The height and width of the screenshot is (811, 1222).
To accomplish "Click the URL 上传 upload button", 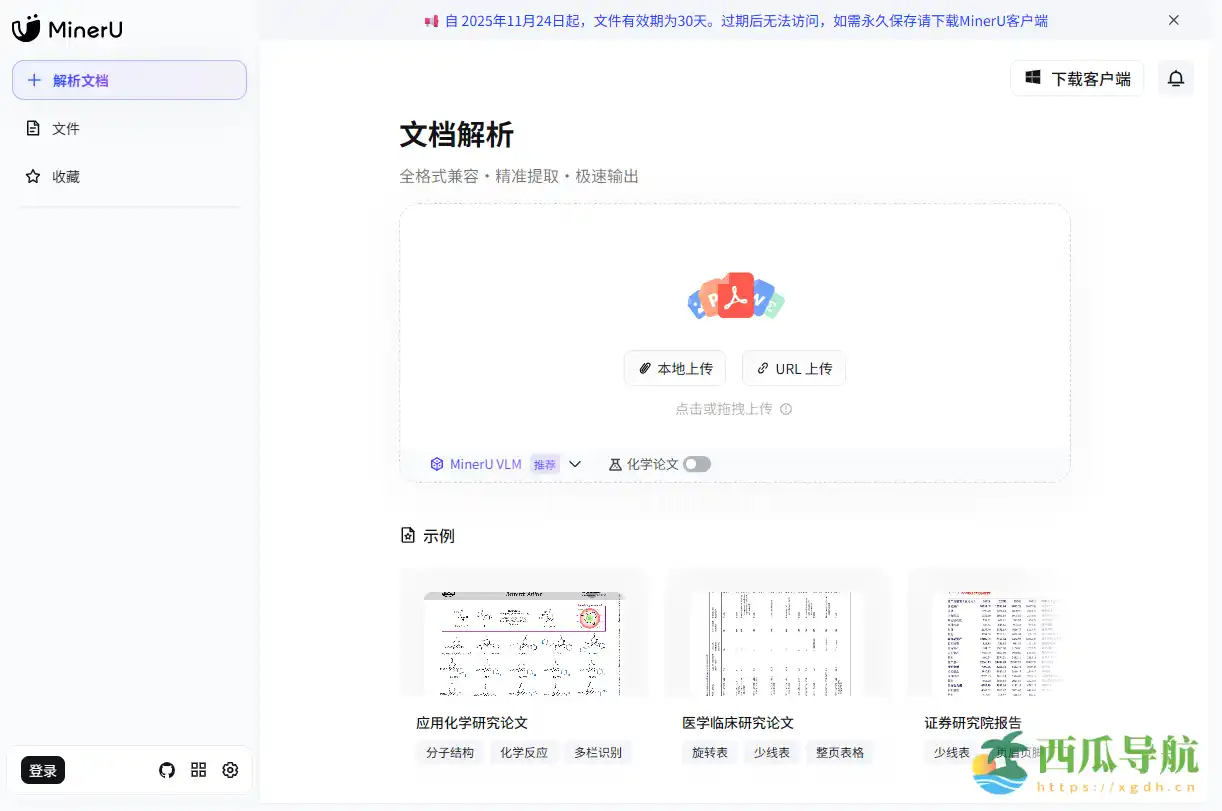I will pyautogui.click(x=793, y=368).
